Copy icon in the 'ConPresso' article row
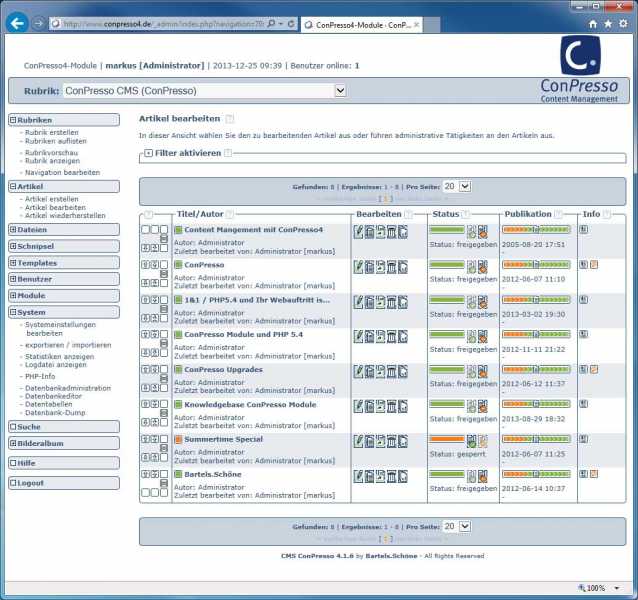The image size is (638, 600). pos(369,267)
